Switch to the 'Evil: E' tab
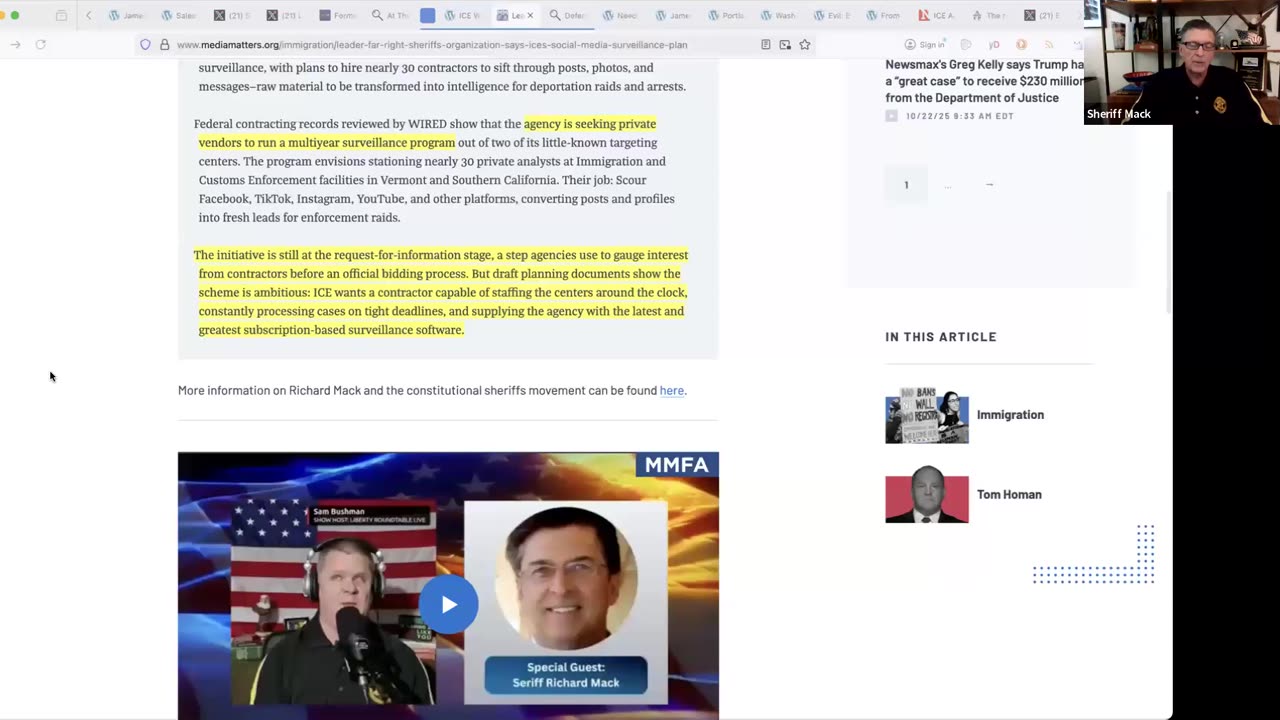1280x720 pixels. coord(832,15)
